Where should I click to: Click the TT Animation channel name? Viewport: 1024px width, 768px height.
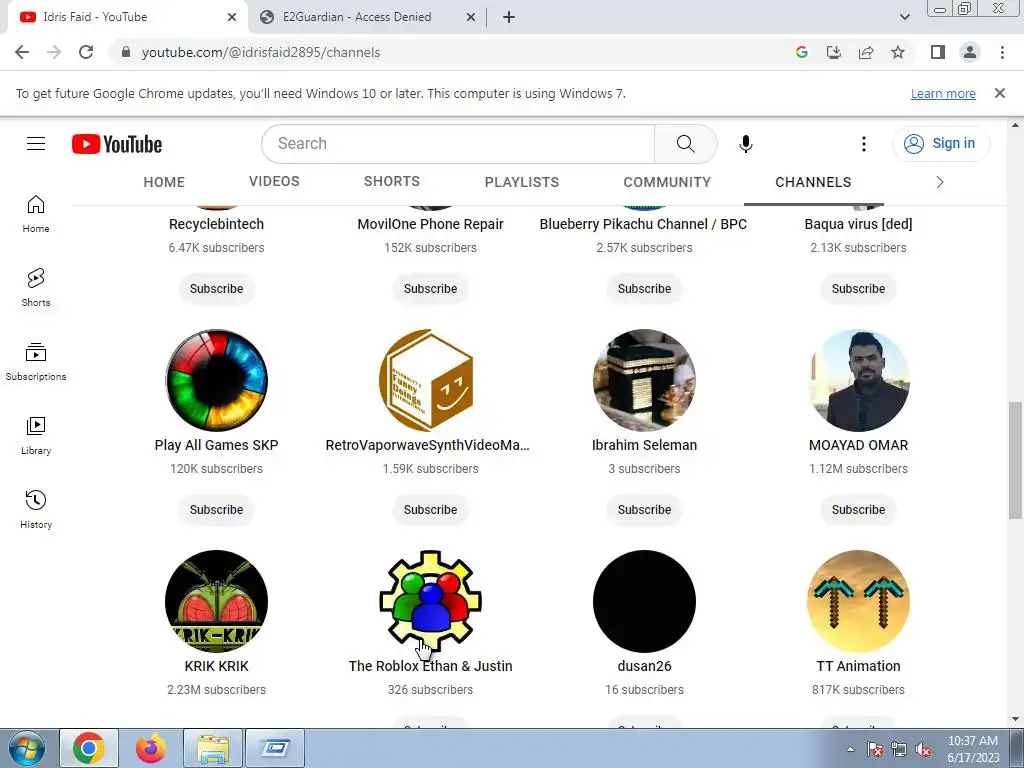858,666
